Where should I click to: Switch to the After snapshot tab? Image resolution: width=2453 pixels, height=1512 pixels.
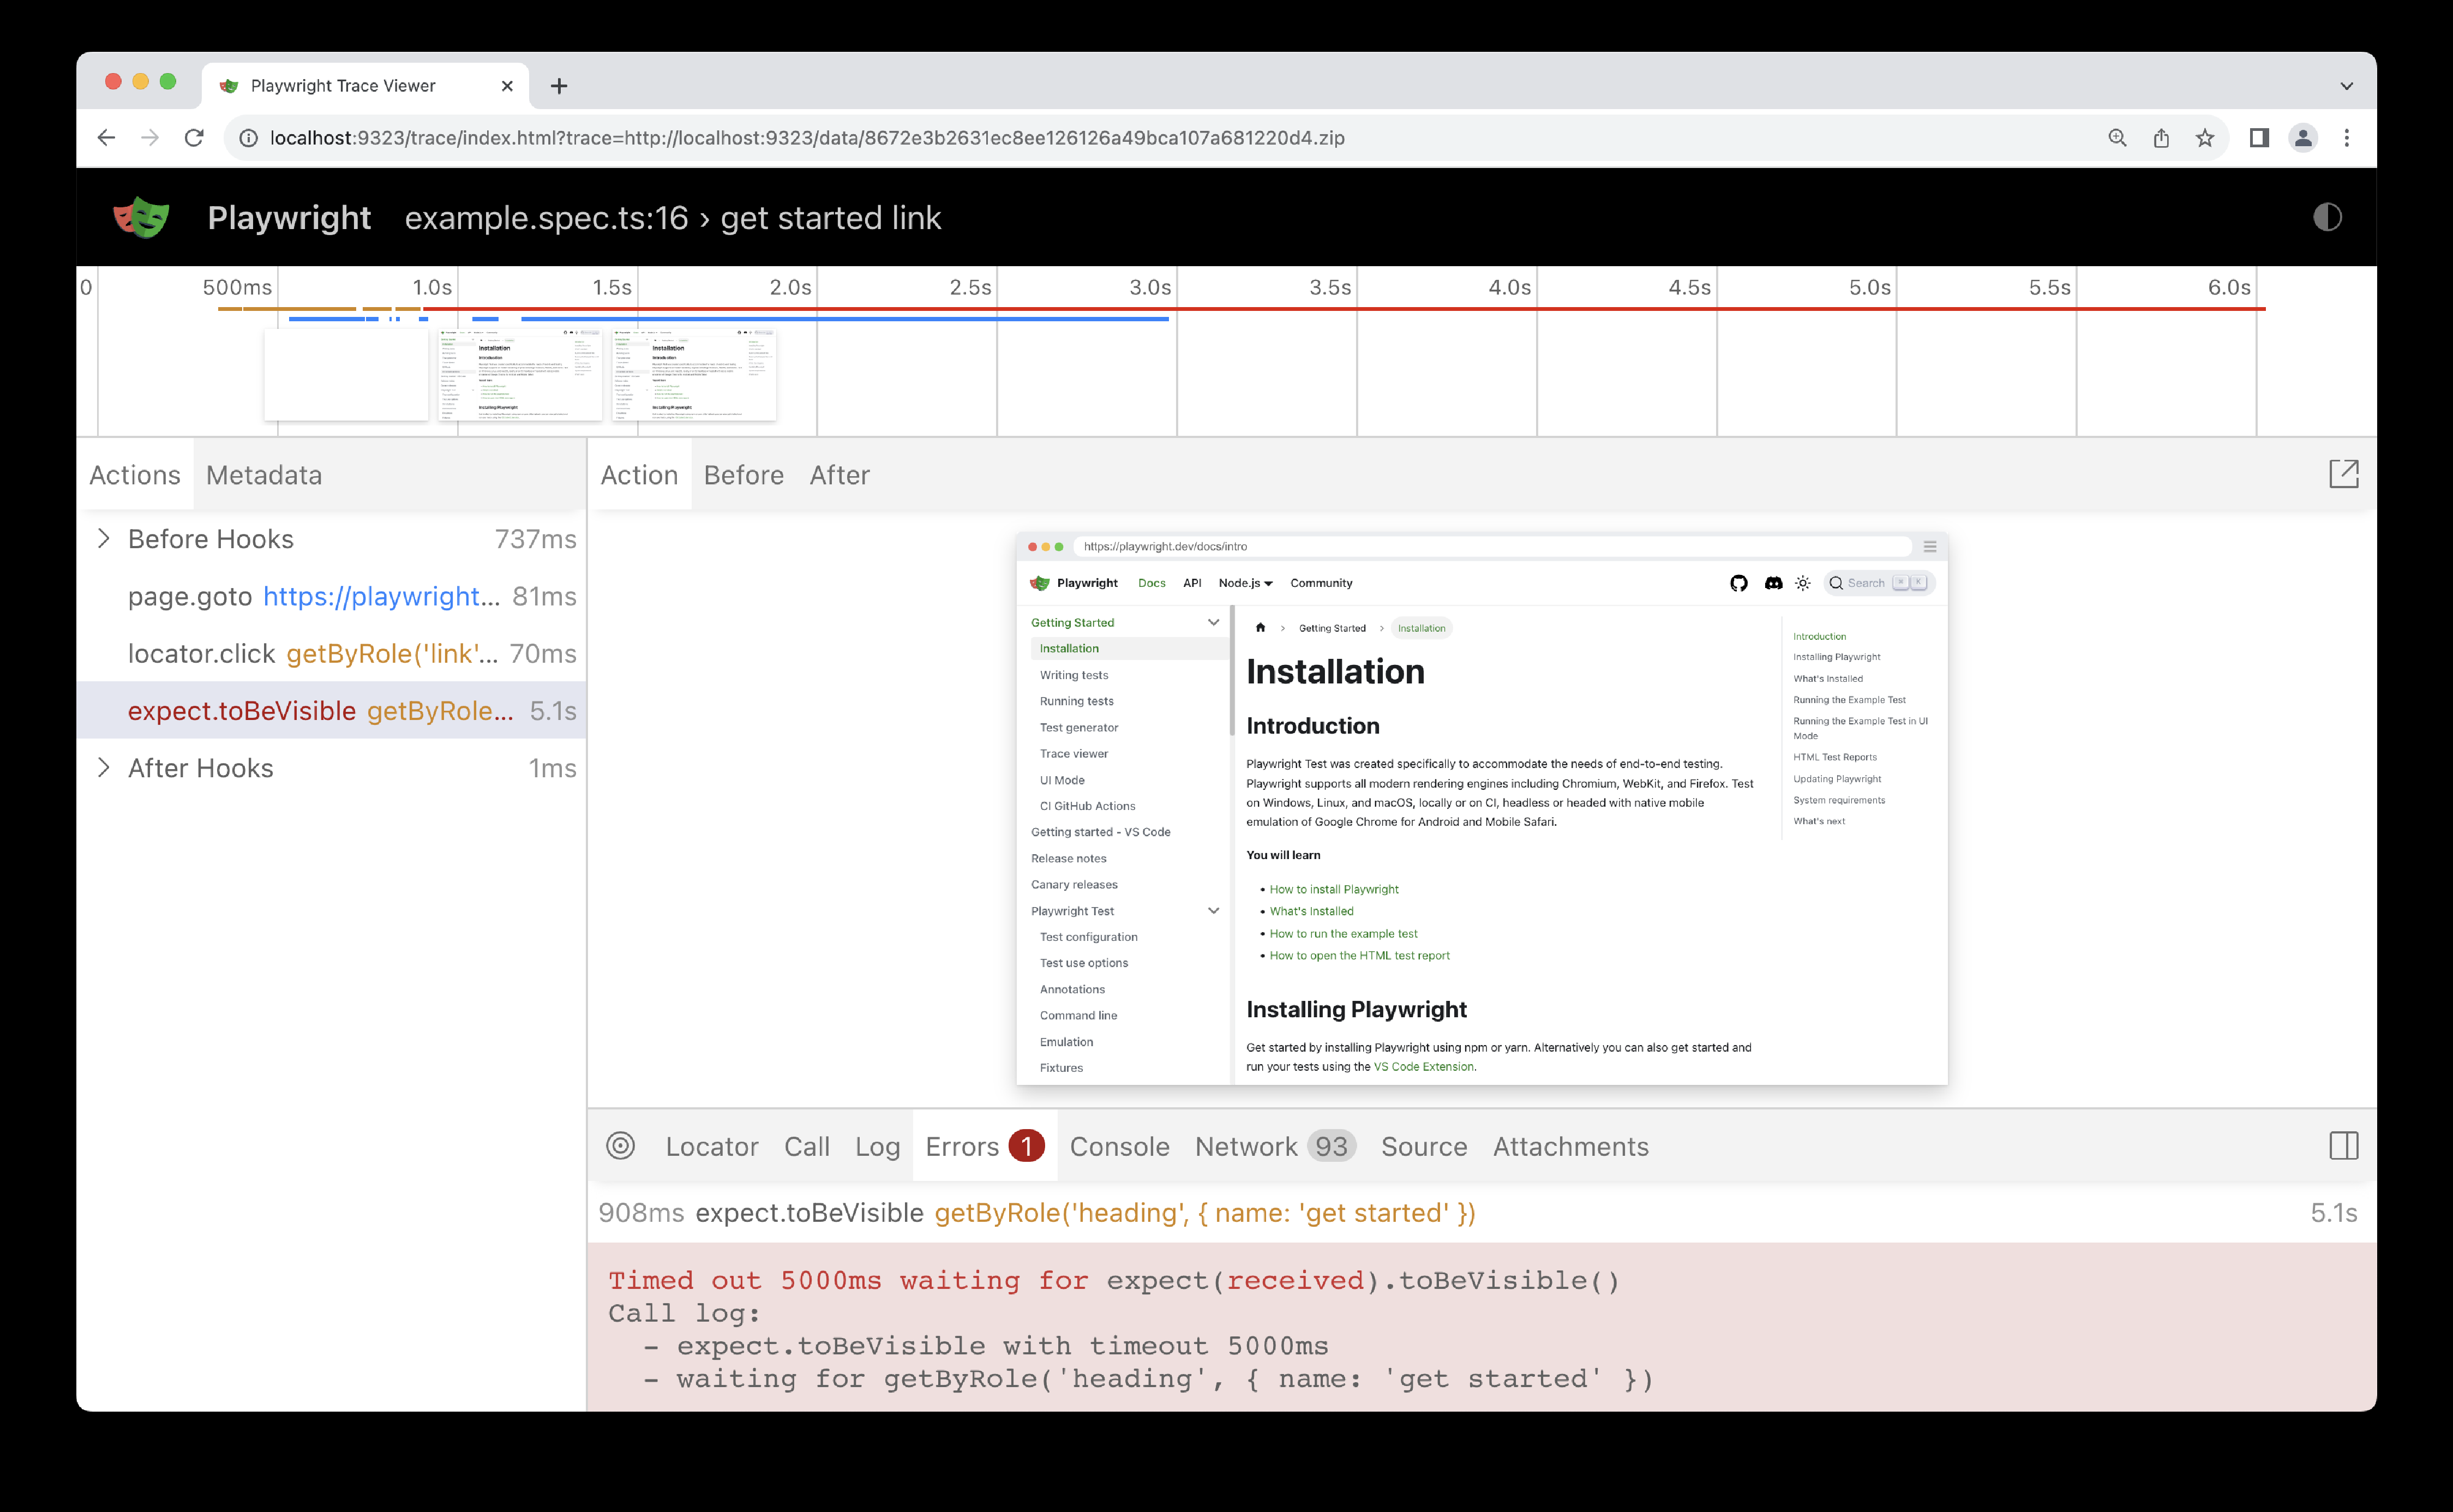[x=839, y=475]
